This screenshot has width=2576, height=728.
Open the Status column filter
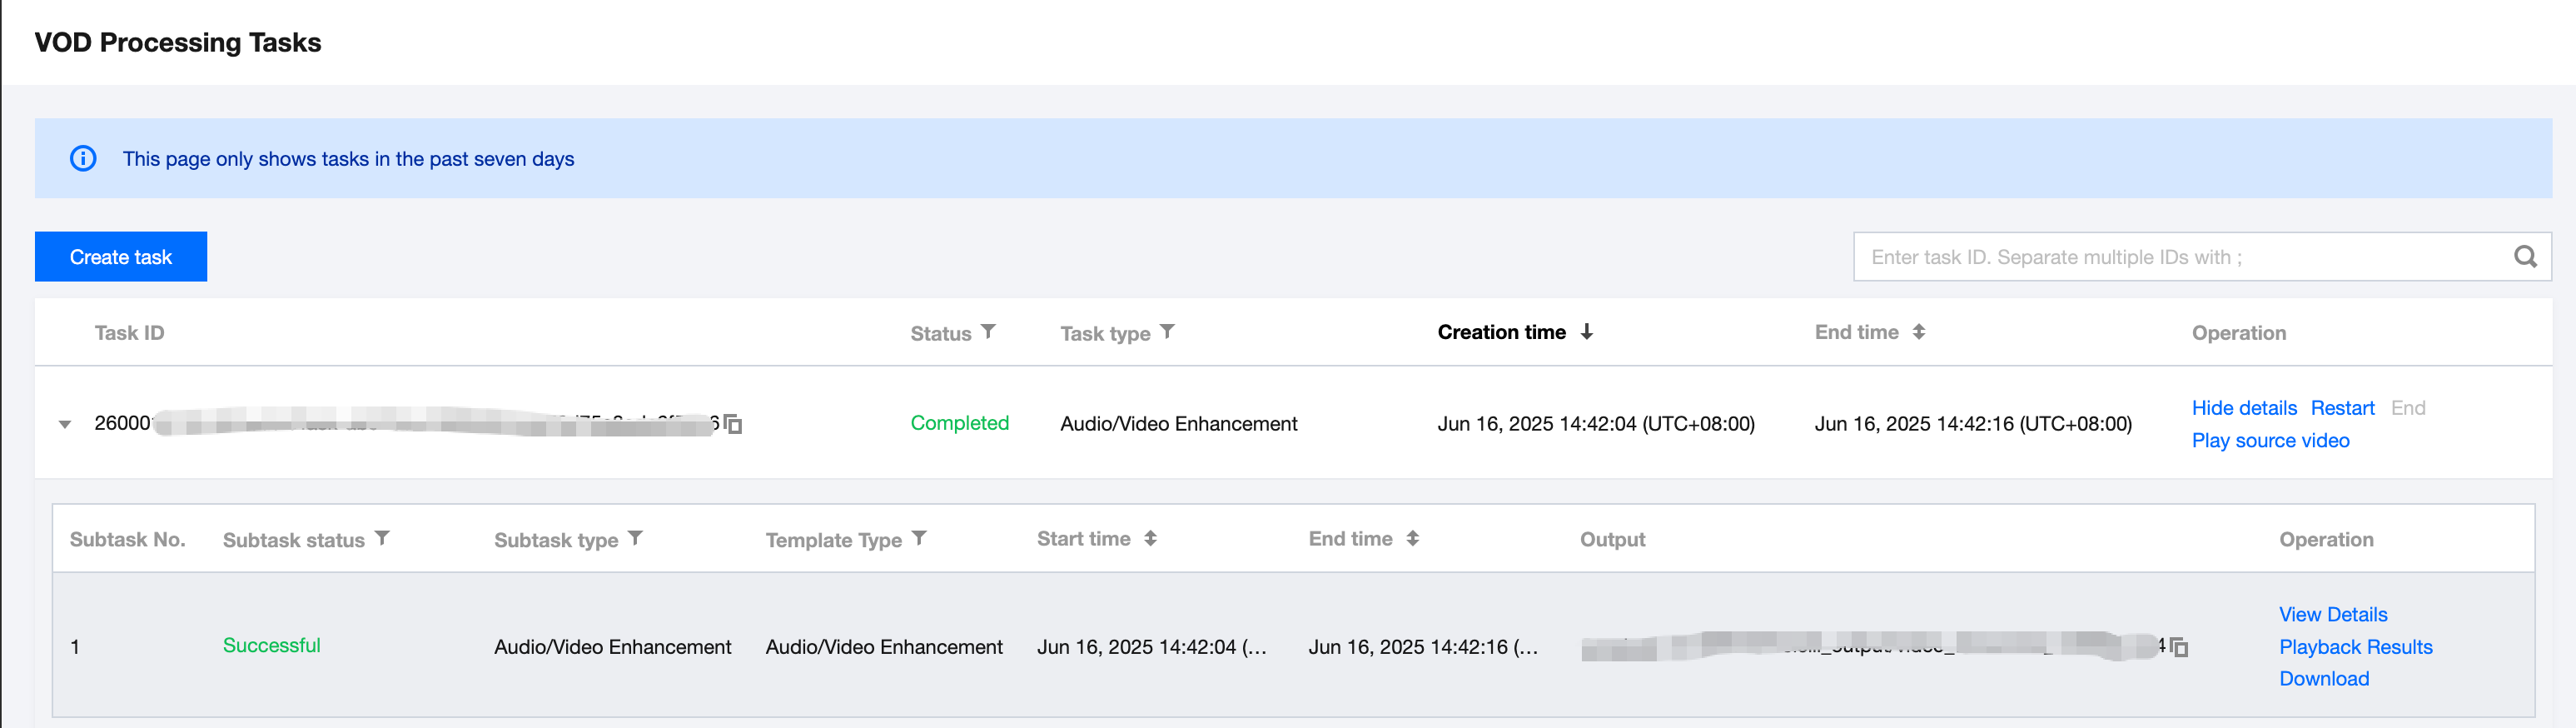coord(988,332)
